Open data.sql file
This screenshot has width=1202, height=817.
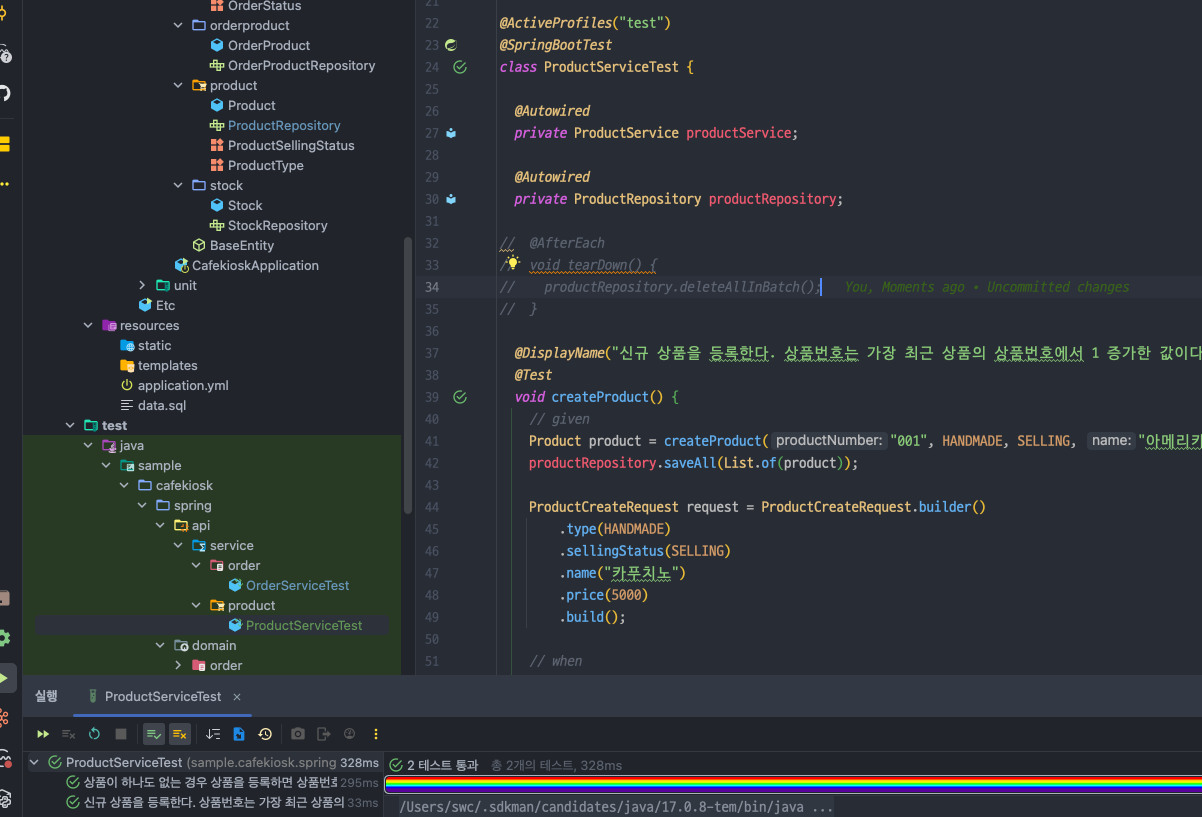[161, 405]
